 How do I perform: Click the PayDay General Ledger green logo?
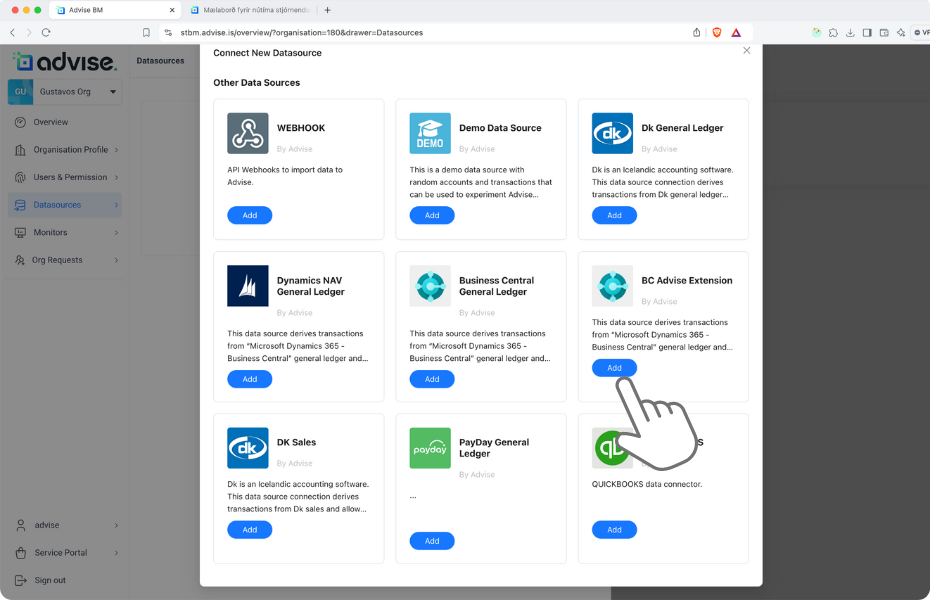click(430, 448)
